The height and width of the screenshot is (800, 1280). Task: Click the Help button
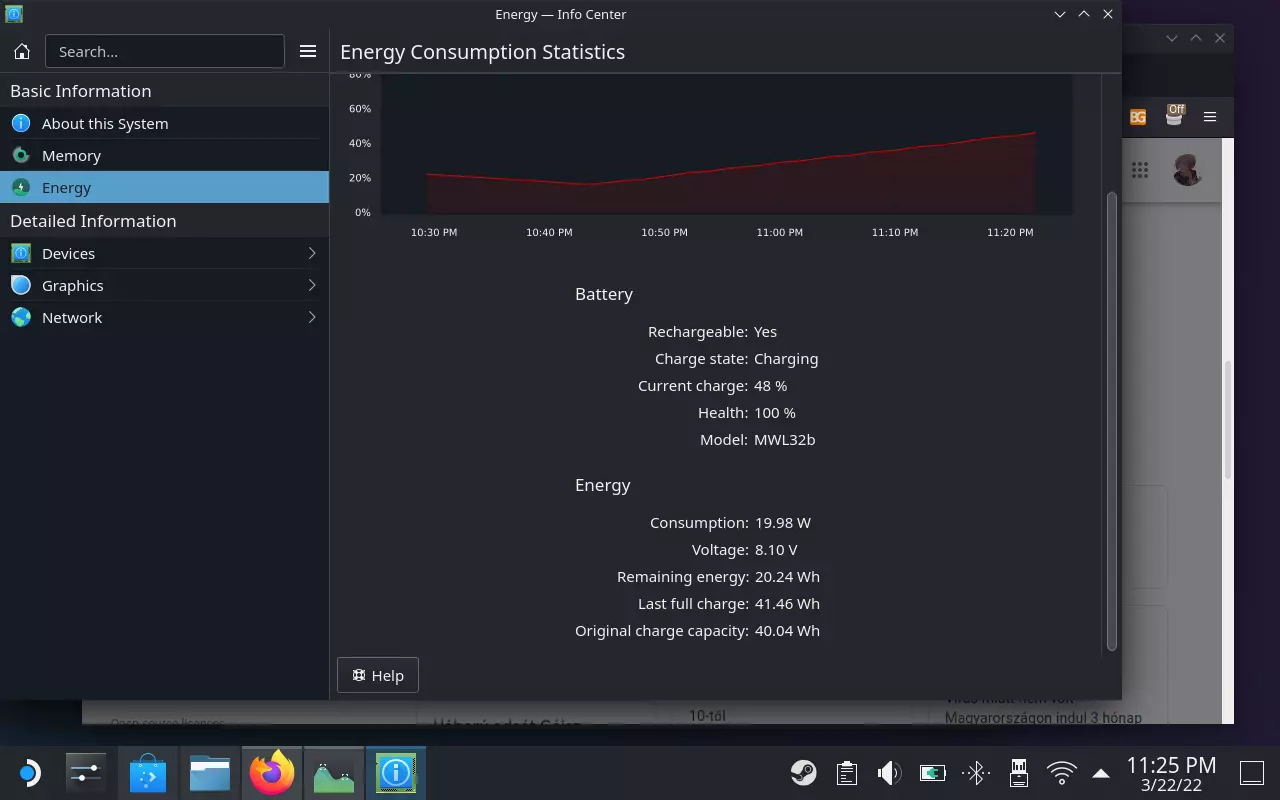pyautogui.click(x=378, y=675)
